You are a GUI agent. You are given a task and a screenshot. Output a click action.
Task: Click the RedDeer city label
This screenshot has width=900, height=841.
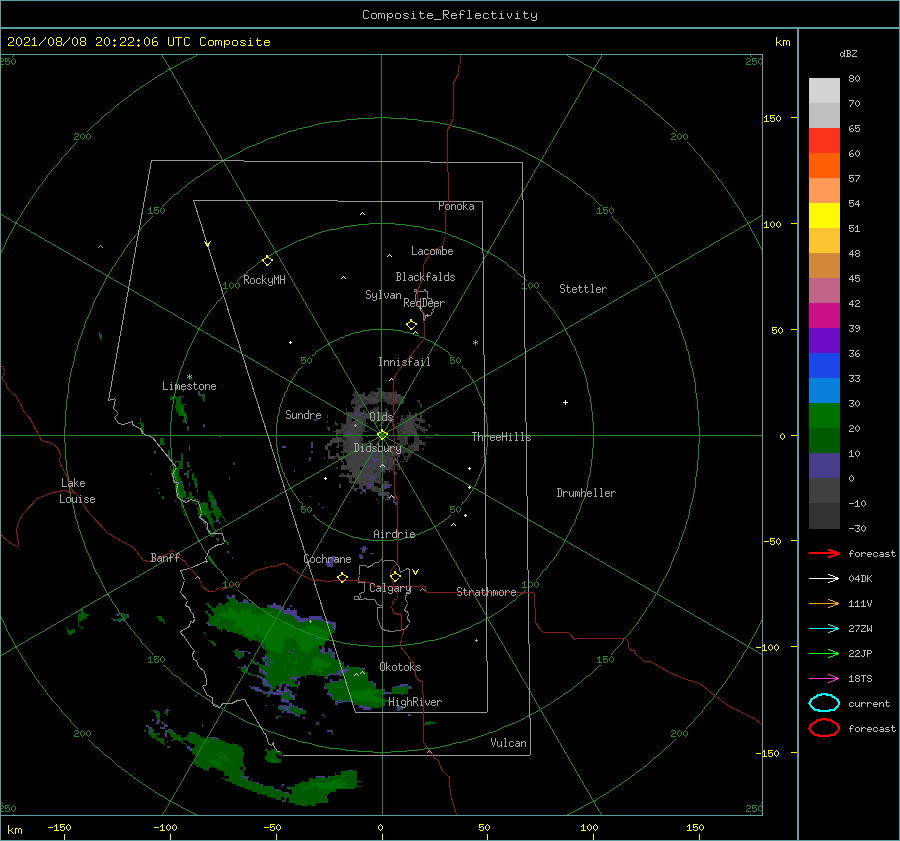pyautogui.click(x=424, y=303)
